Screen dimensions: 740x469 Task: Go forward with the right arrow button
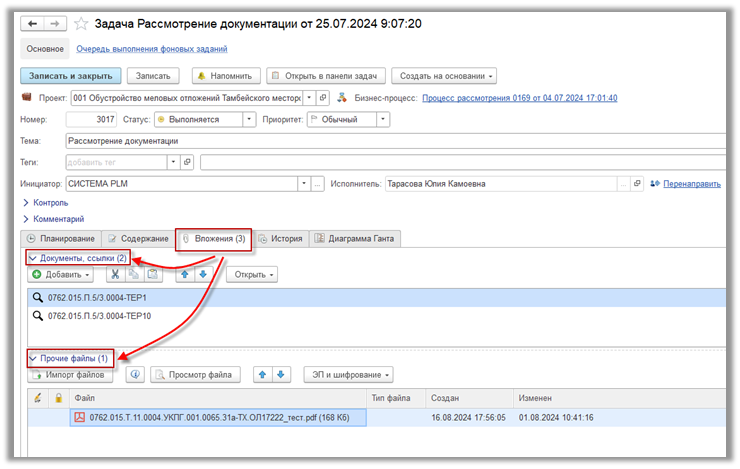55,24
